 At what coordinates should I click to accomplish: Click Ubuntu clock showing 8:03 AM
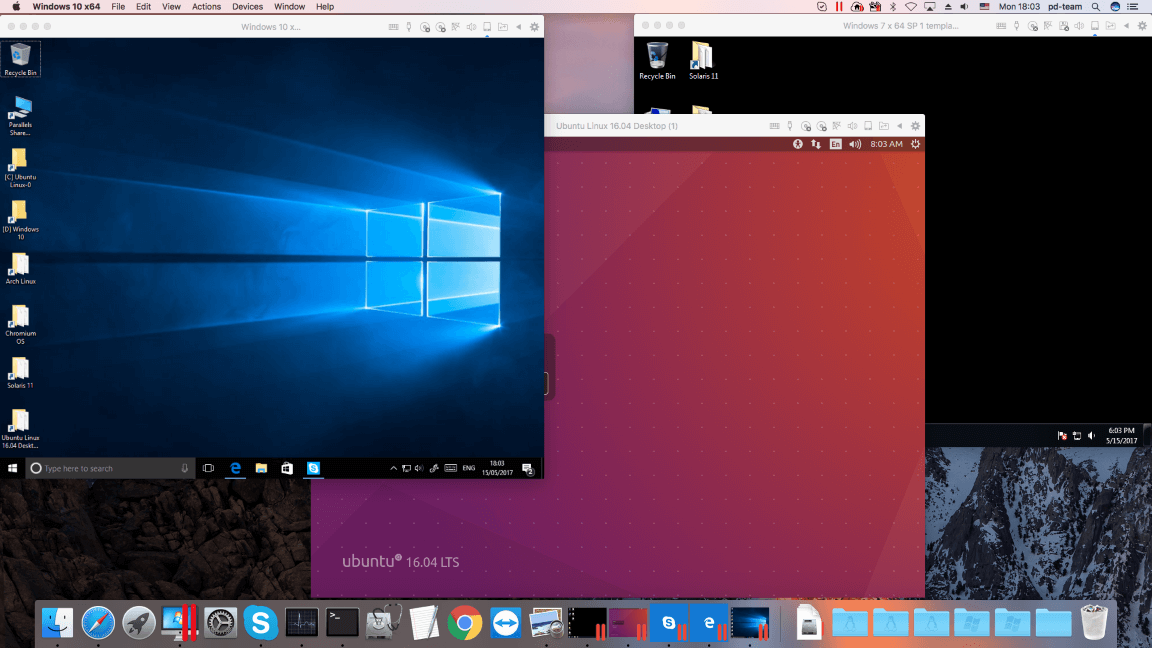(886, 144)
